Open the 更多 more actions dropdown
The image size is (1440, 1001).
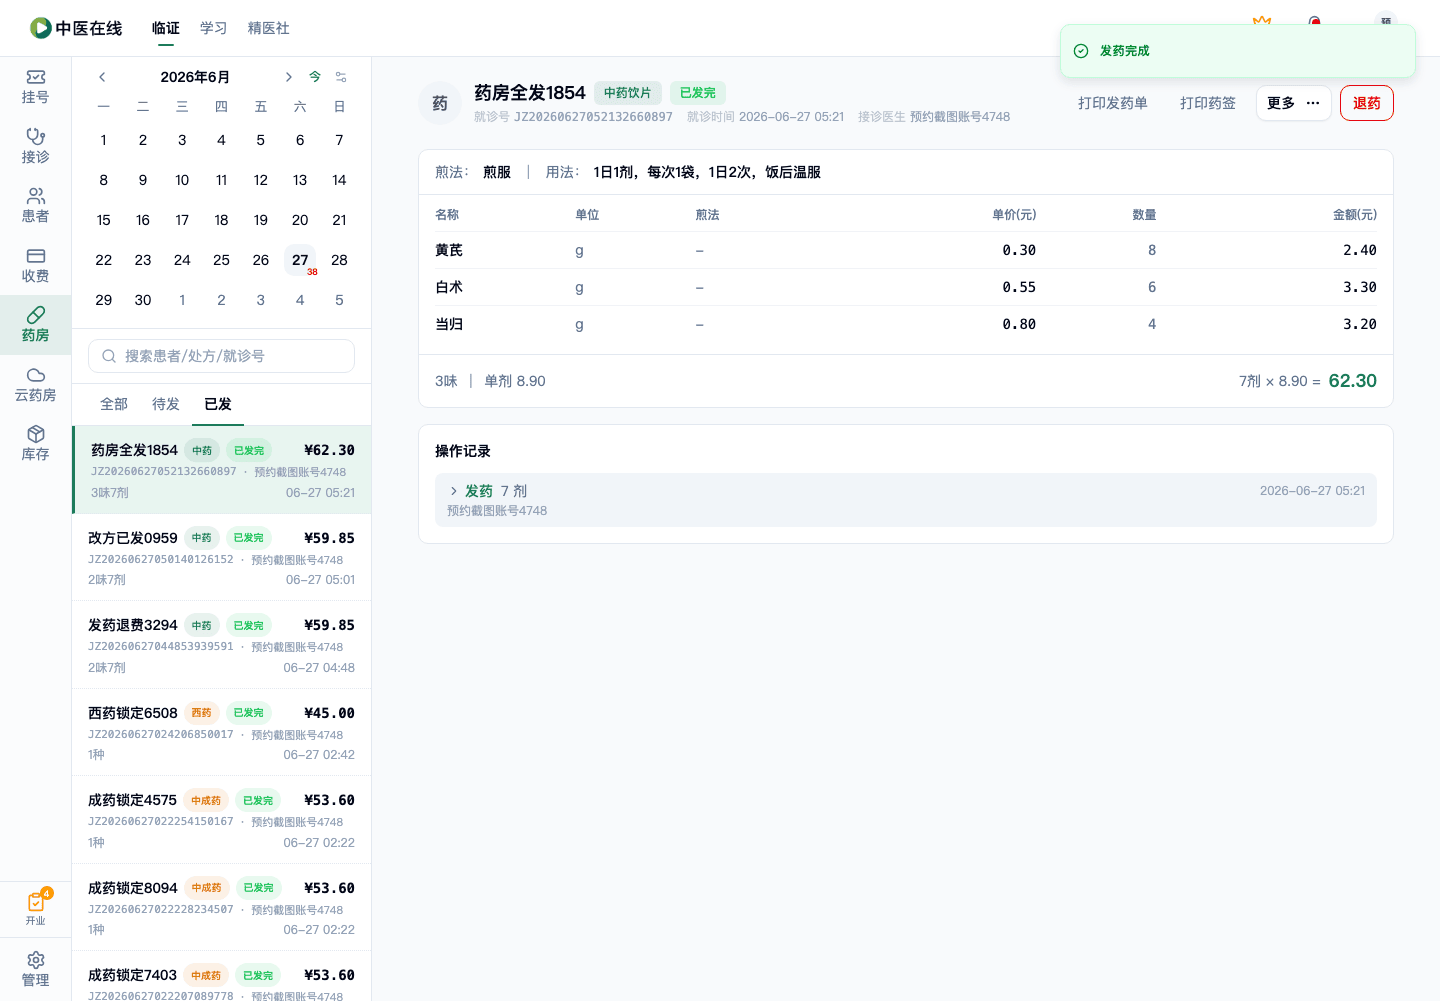1293,103
